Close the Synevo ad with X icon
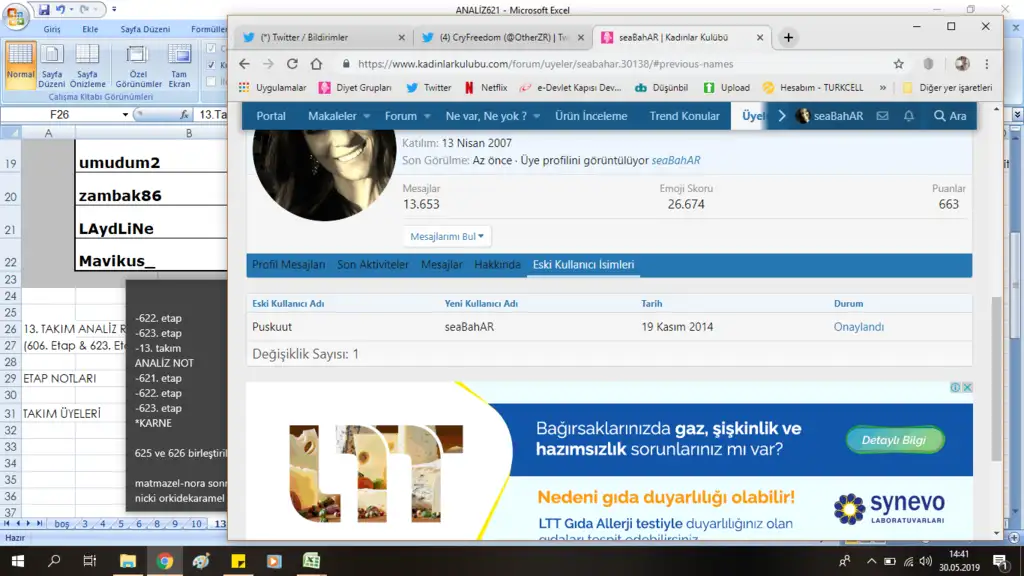Screen dimensions: 1024x576 pos(967,387)
